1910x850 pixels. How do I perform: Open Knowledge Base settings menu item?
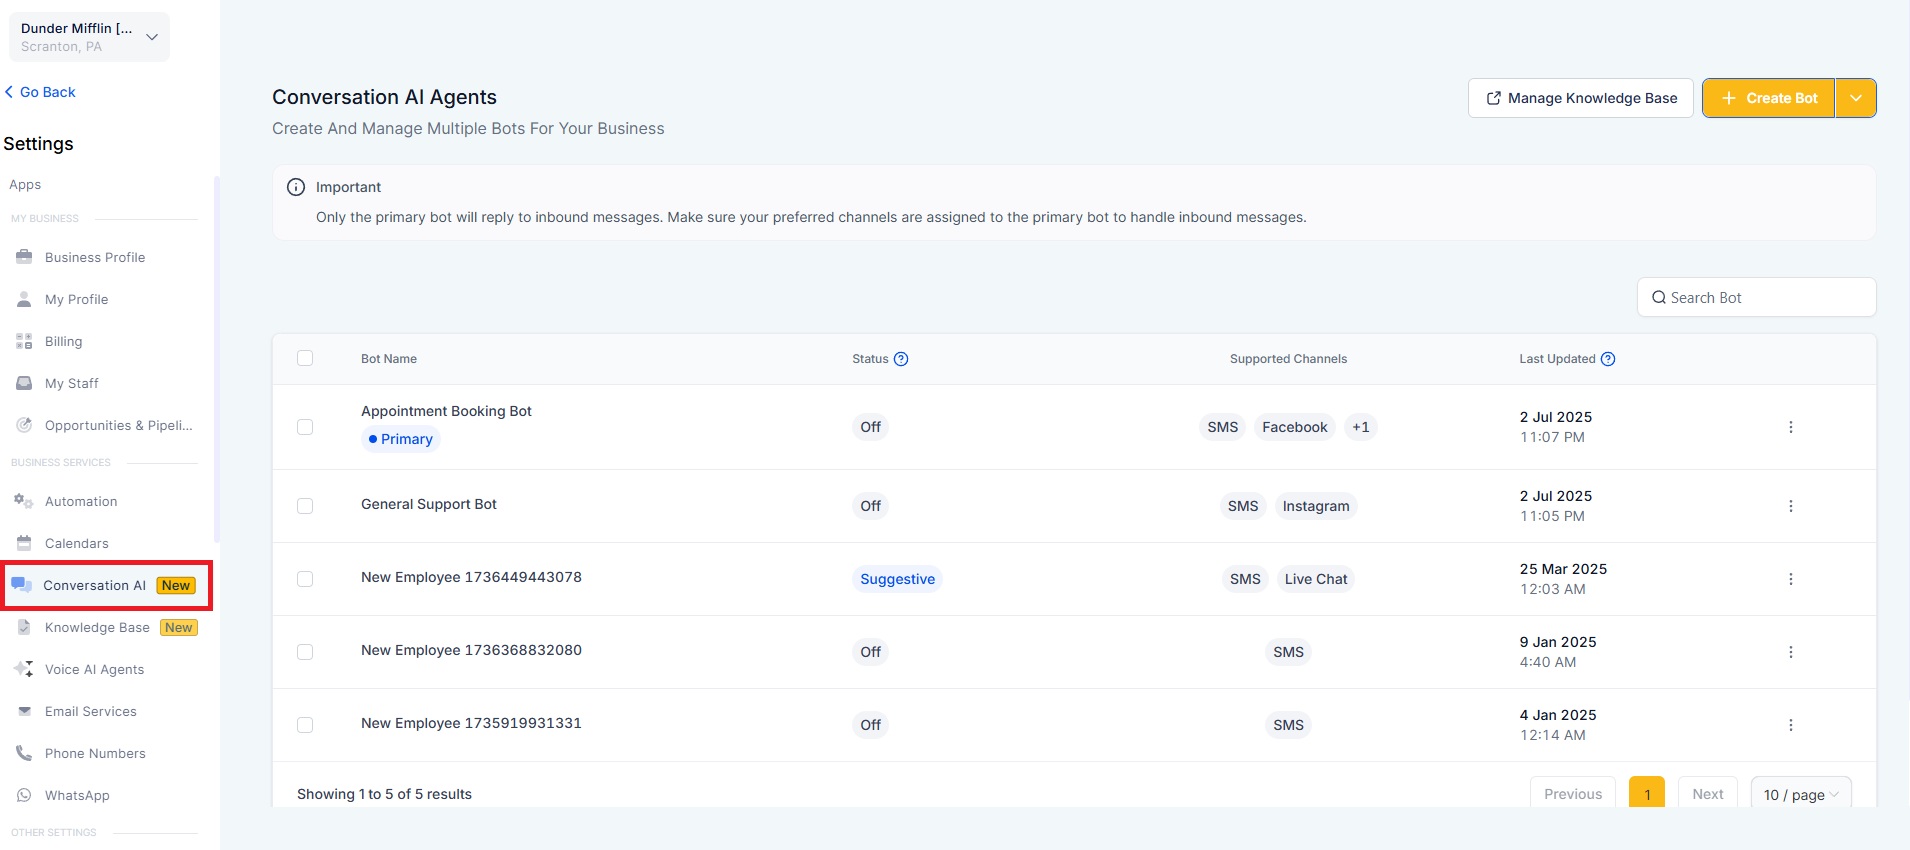coord(97,627)
